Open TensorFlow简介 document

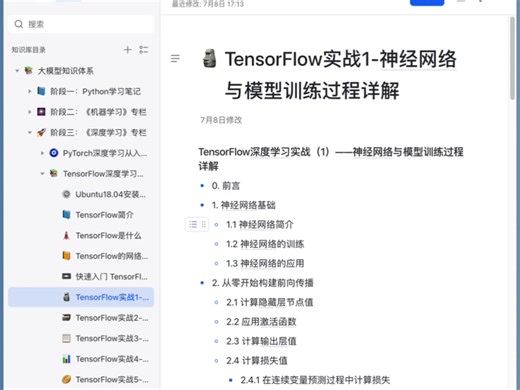coord(104,215)
